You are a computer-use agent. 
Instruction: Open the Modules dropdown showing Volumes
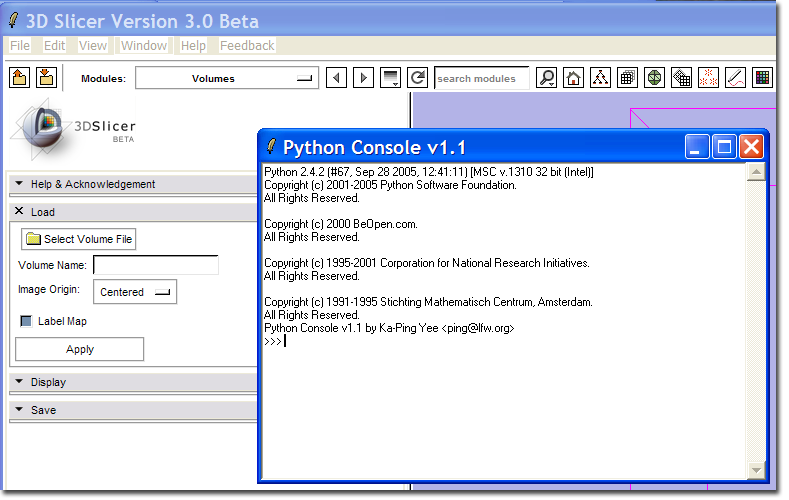227,78
